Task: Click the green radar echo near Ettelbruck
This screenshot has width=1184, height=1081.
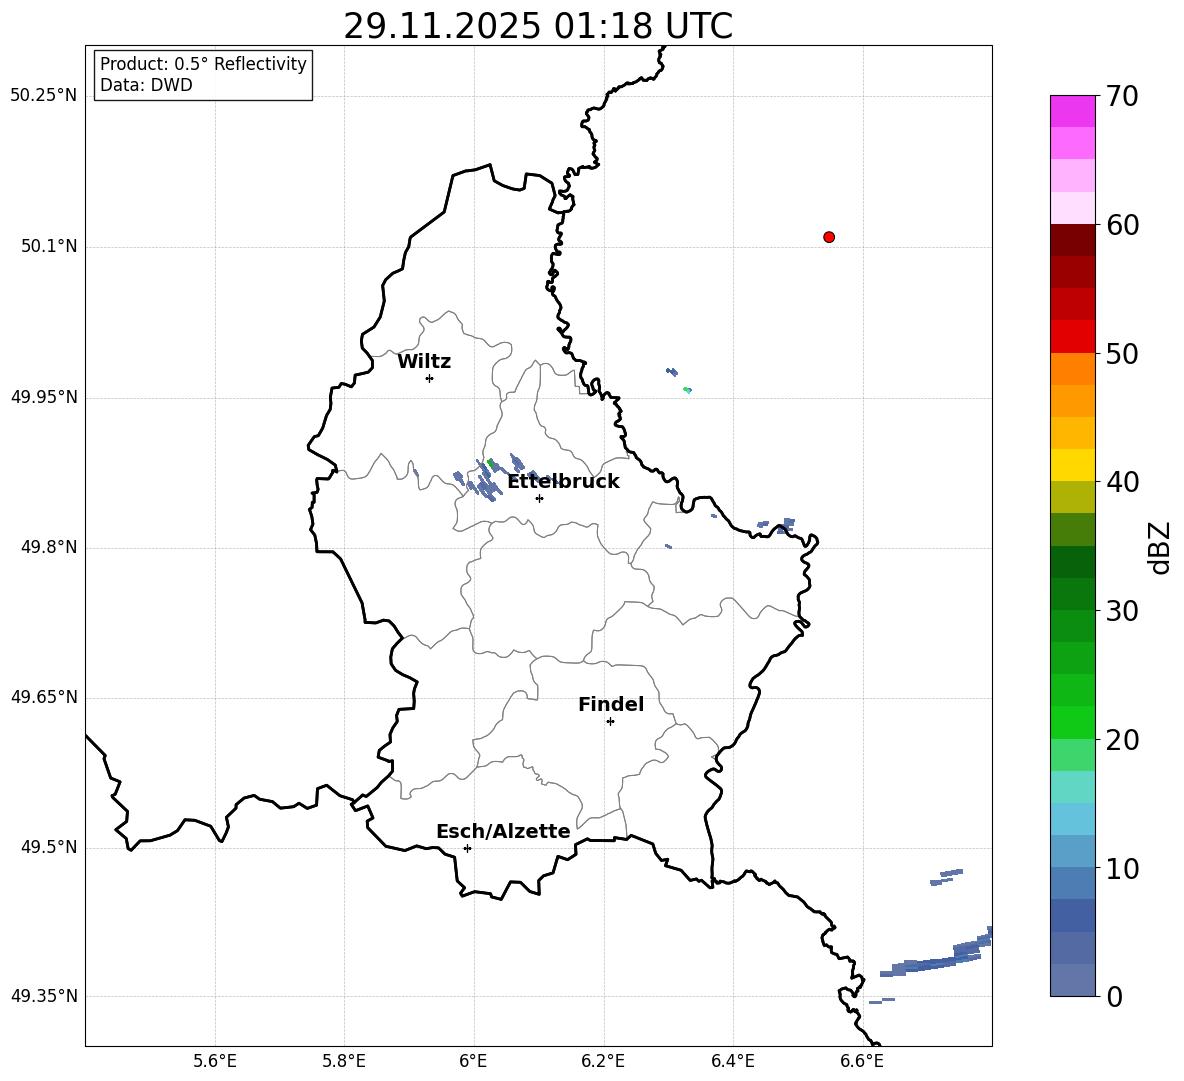Action: coord(491,463)
